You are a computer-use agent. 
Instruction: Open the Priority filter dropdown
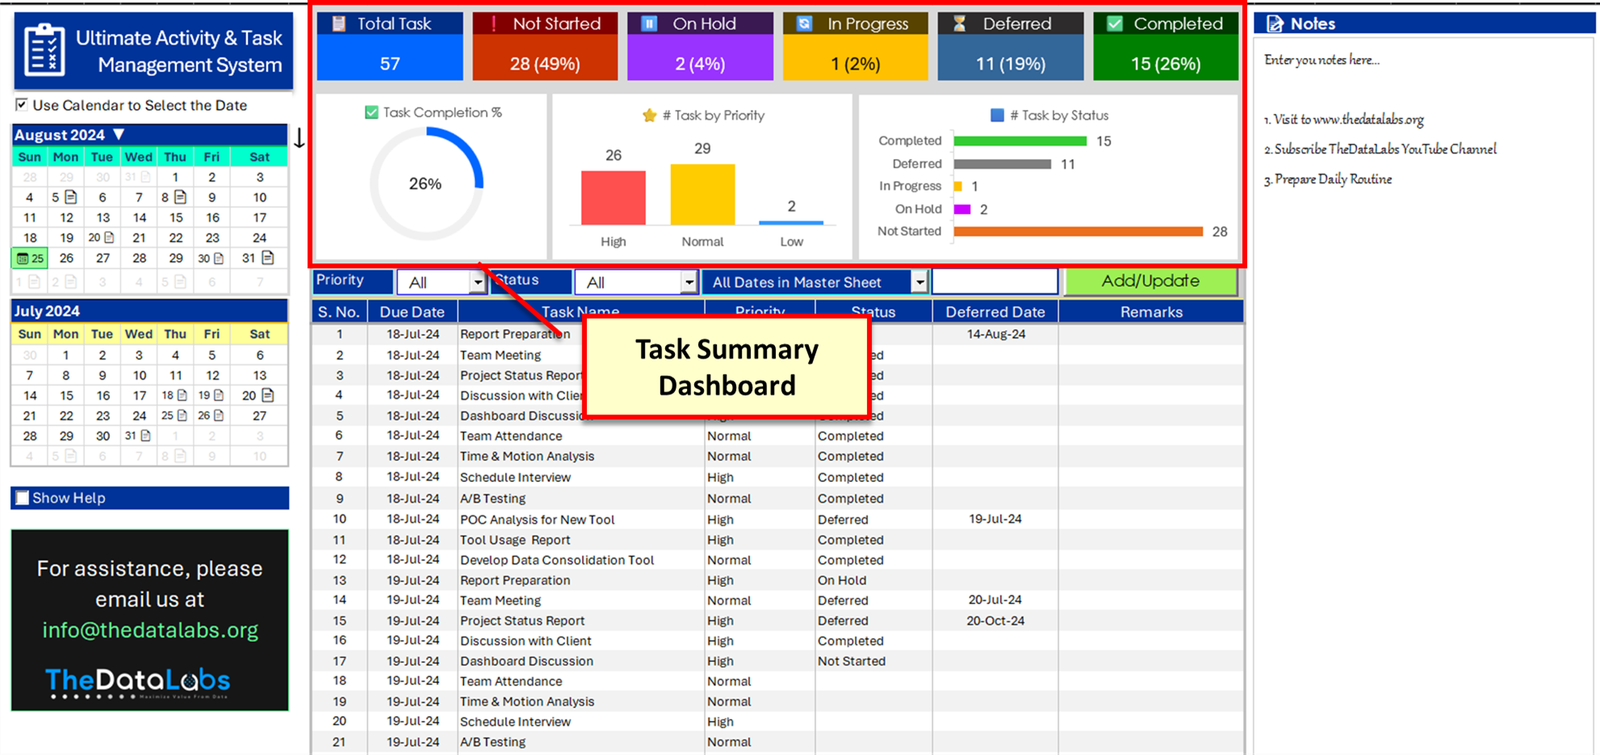(x=478, y=283)
